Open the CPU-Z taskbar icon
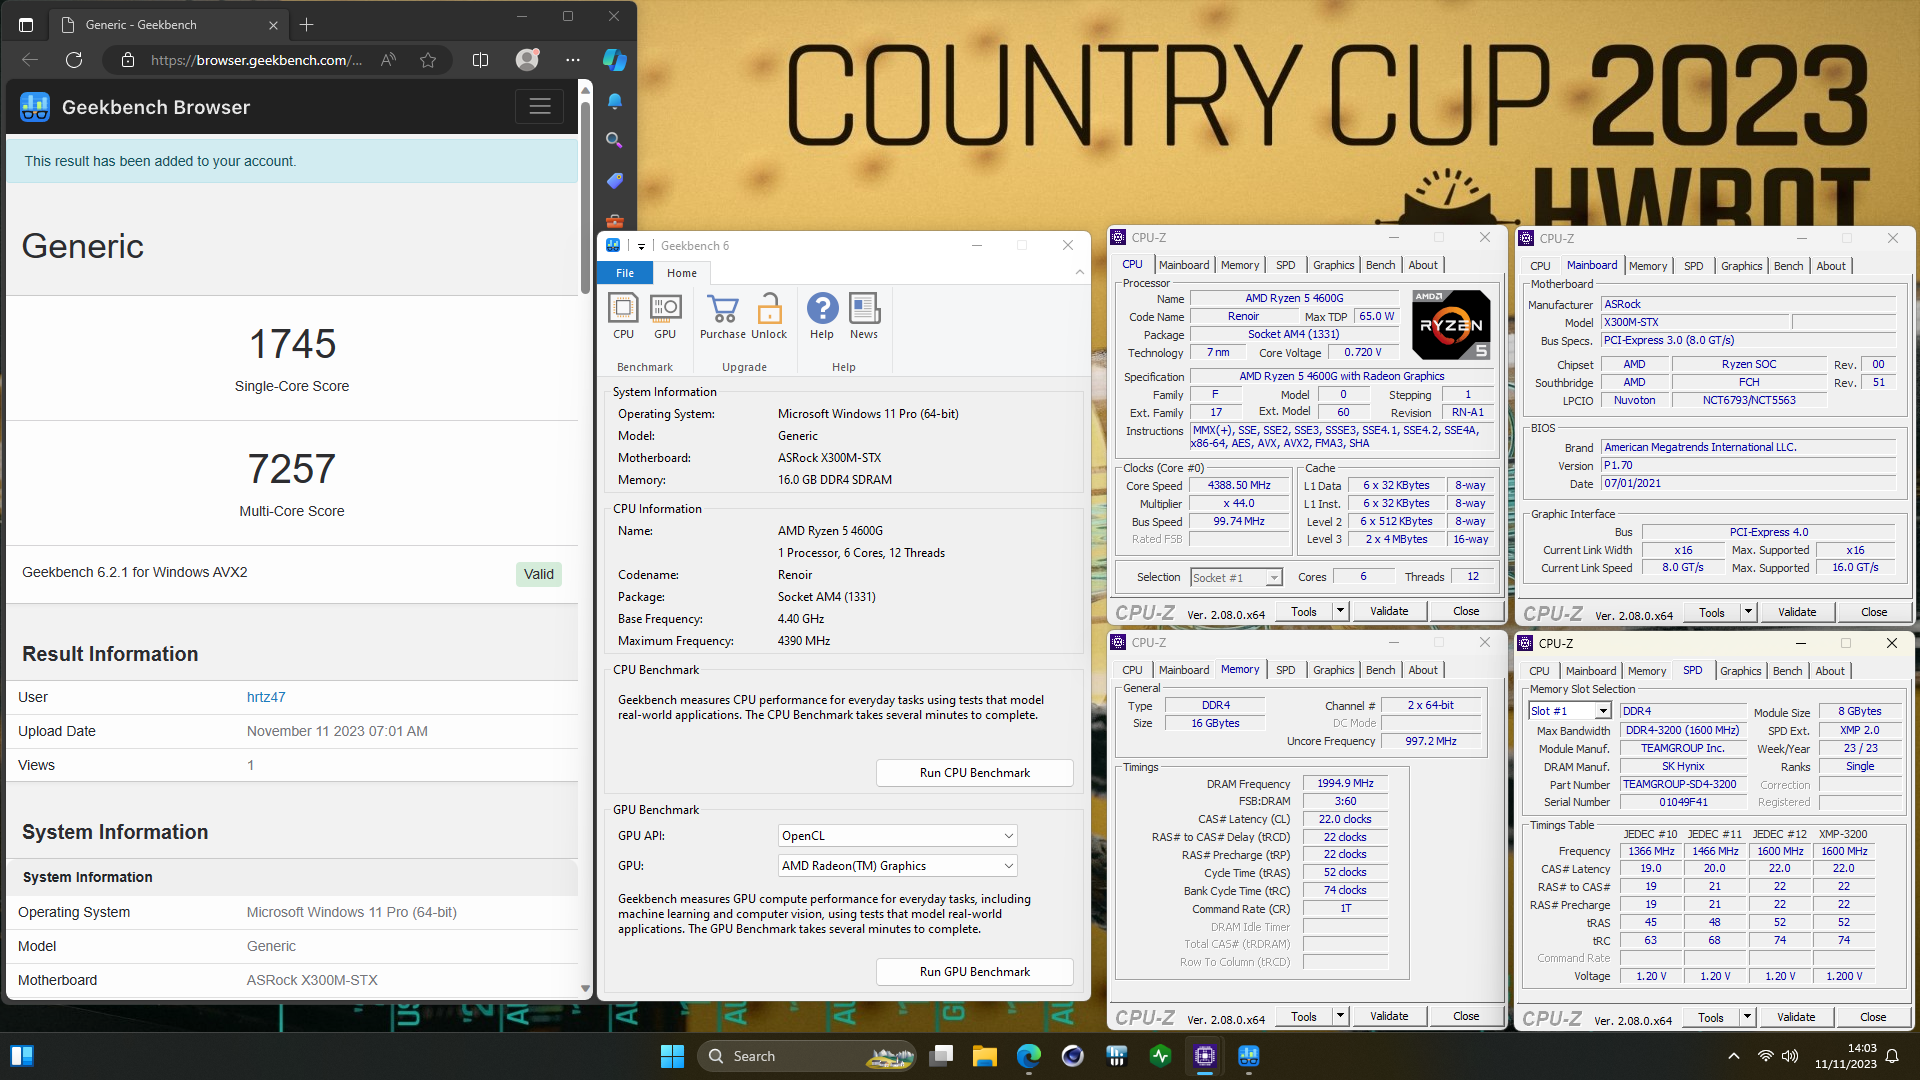Image resolution: width=1920 pixels, height=1080 pixels. [x=1204, y=1056]
